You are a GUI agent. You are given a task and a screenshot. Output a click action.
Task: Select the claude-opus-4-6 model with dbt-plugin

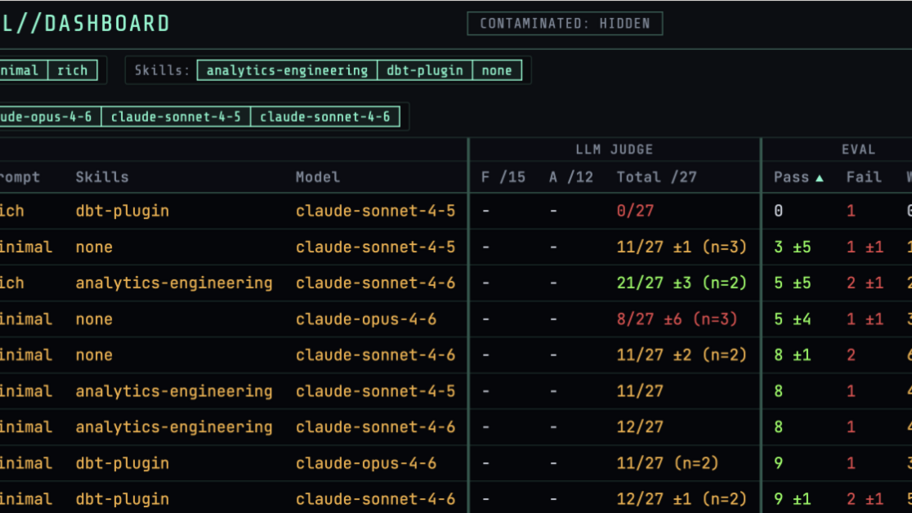coord(366,463)
